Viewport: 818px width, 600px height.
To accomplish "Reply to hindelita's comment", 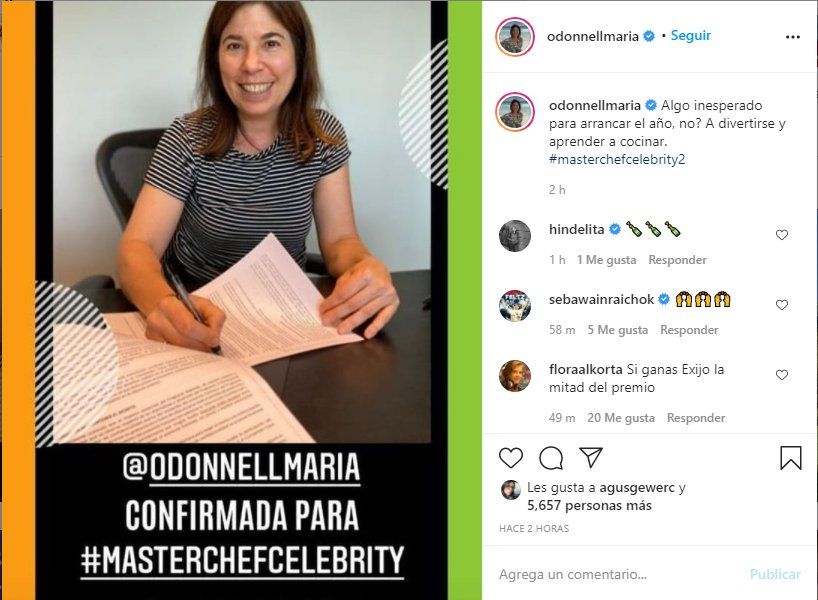I will (x=677, y=260).
